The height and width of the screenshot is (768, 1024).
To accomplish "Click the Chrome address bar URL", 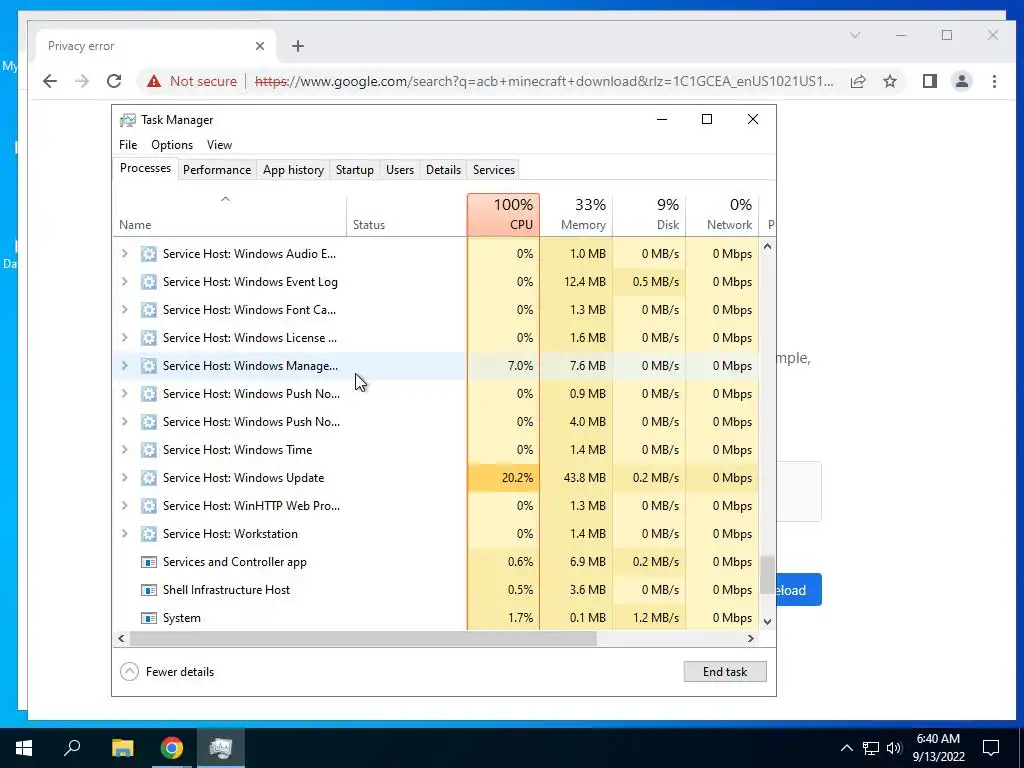I will pos(544,81).
